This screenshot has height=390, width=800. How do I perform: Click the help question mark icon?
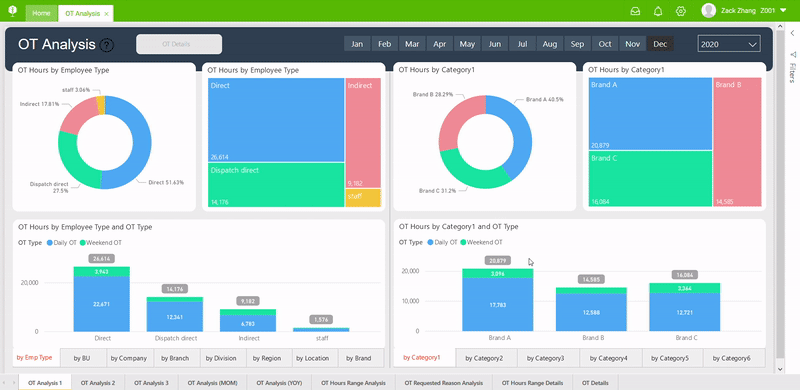click(x=107, y=45)
